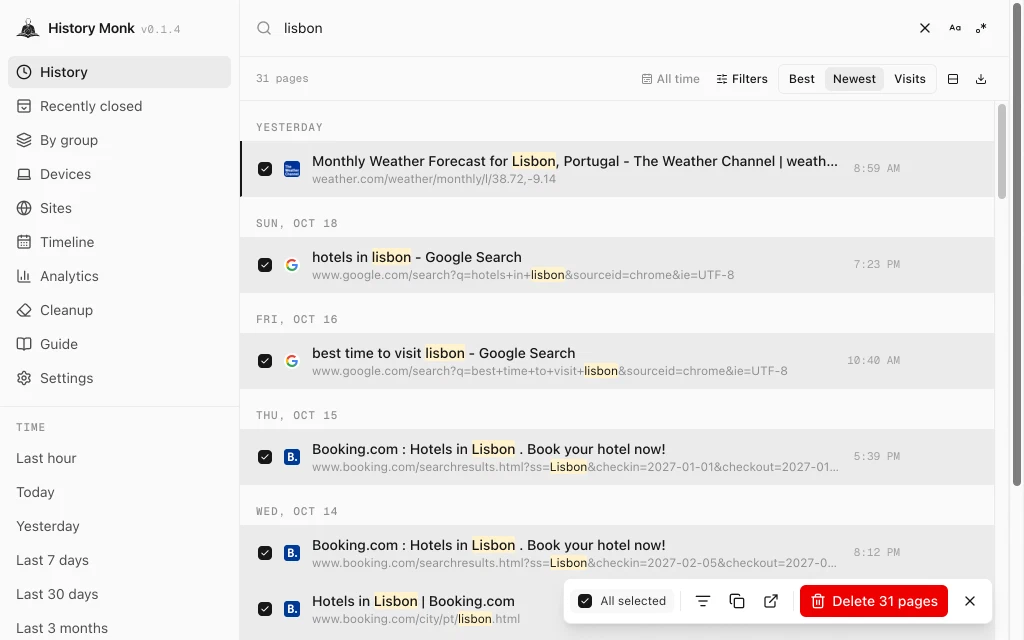
Task: Open the Analytics page
Action: [120, 276]
